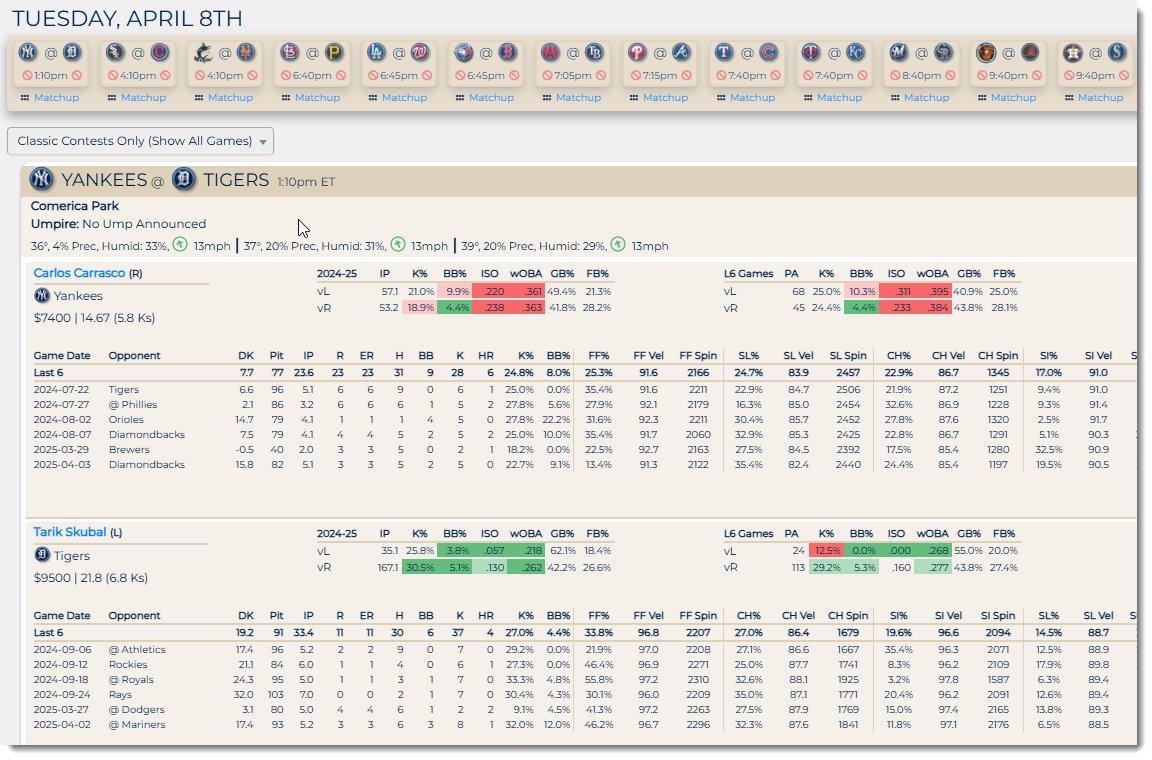1152x760 pixels.
Task: Click the @ Phillies opponent cell
Action: [x=133, y=404]
